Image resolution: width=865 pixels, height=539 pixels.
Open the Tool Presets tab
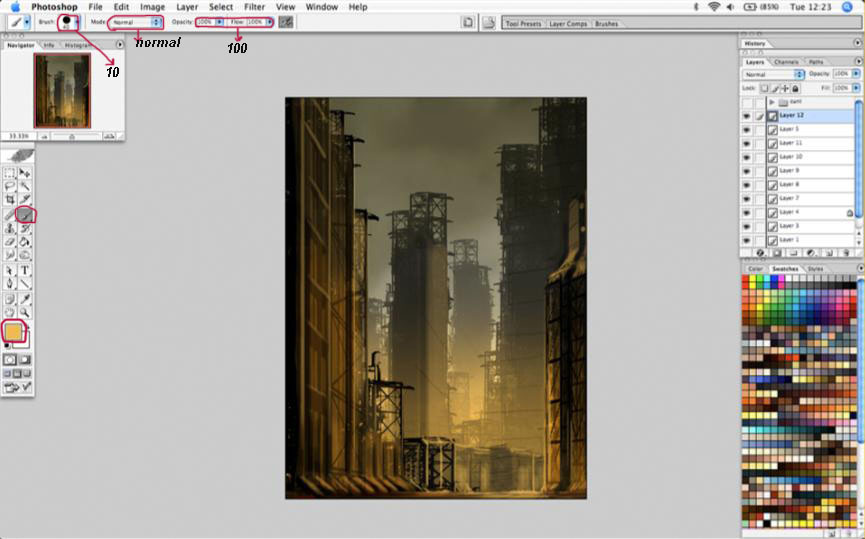coord(525,23)
